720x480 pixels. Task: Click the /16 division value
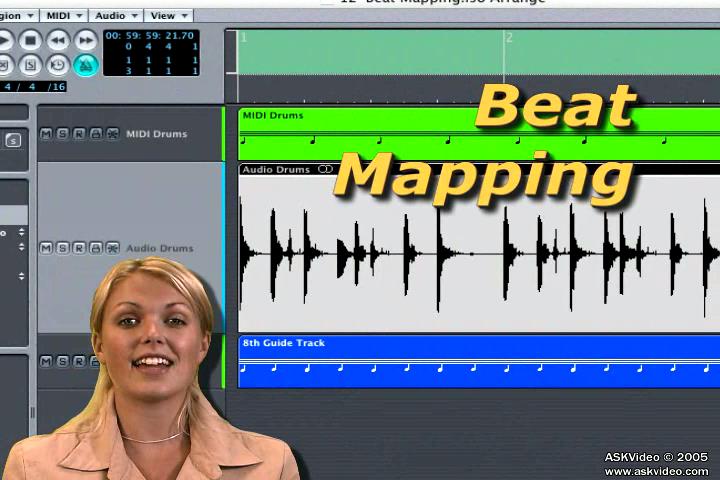[56, 86]
